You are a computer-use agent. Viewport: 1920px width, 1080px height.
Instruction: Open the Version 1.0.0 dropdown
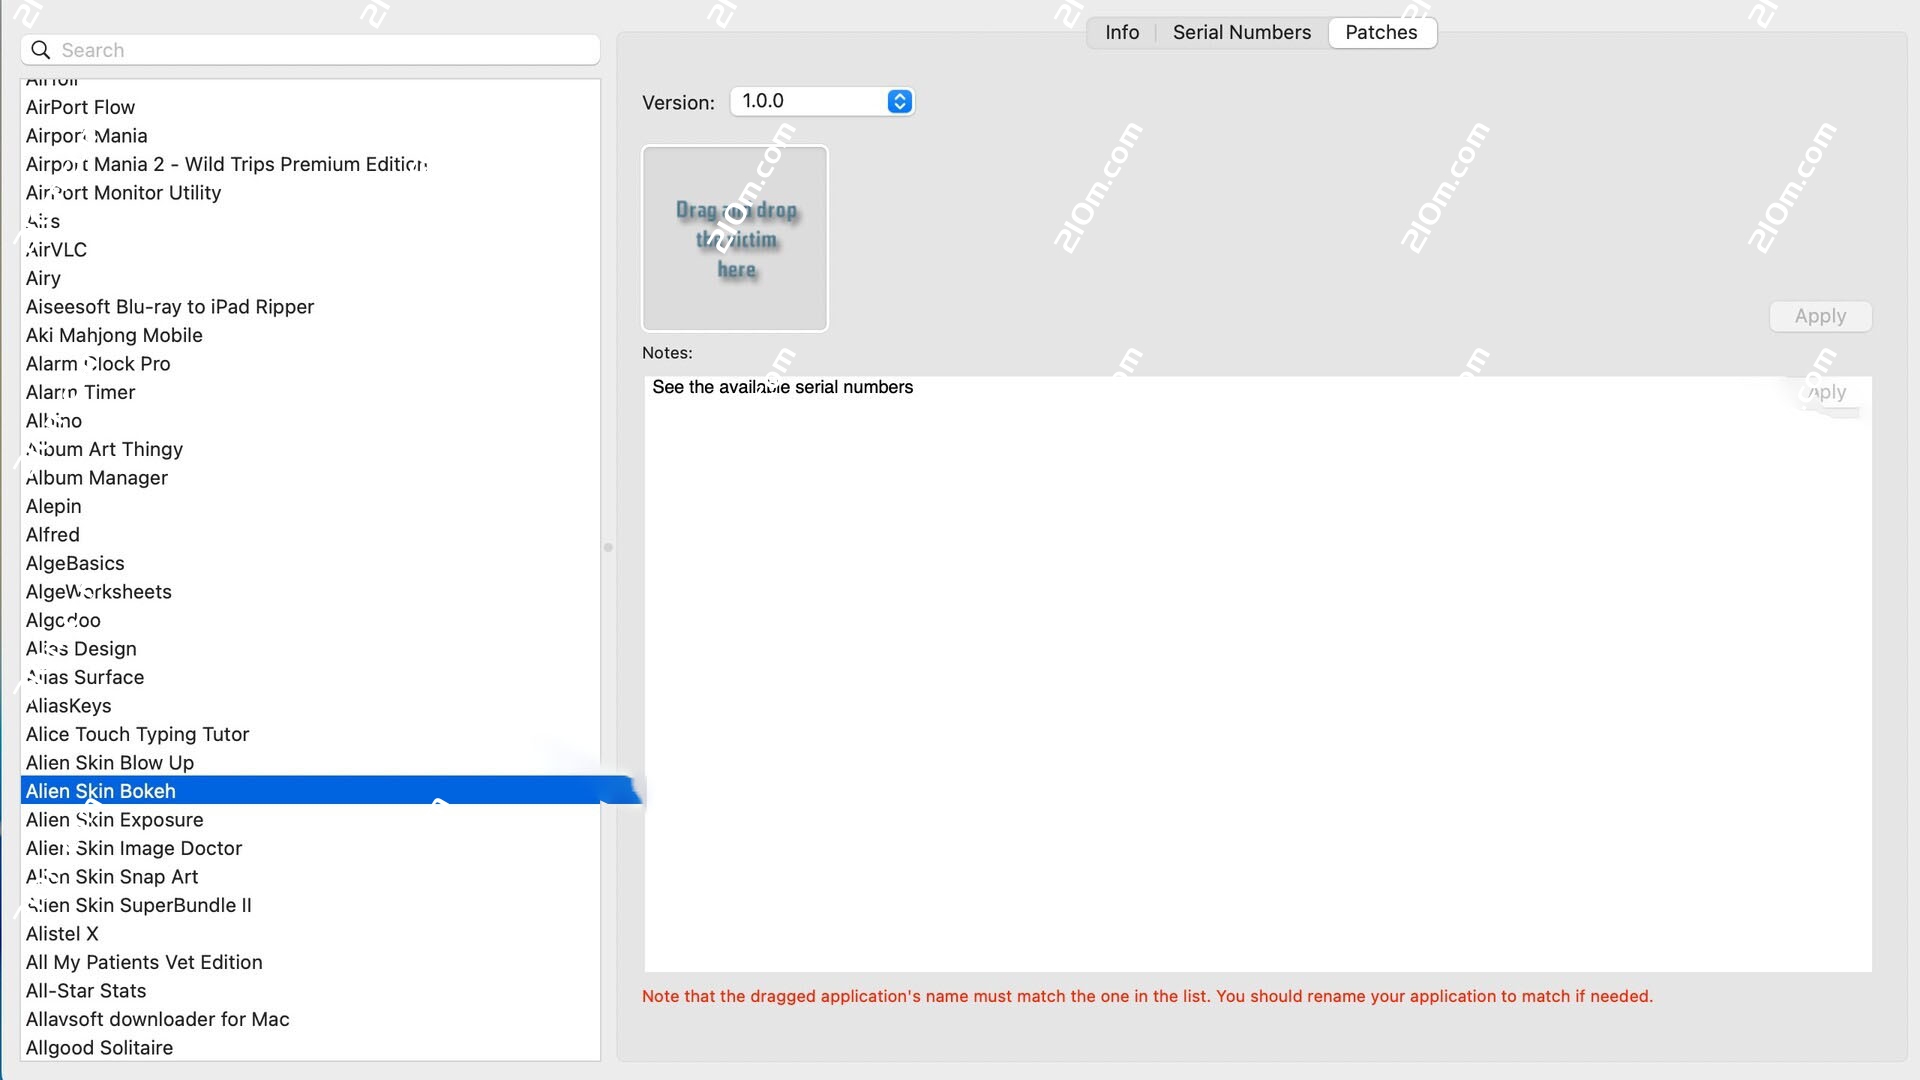click(822, 101)
